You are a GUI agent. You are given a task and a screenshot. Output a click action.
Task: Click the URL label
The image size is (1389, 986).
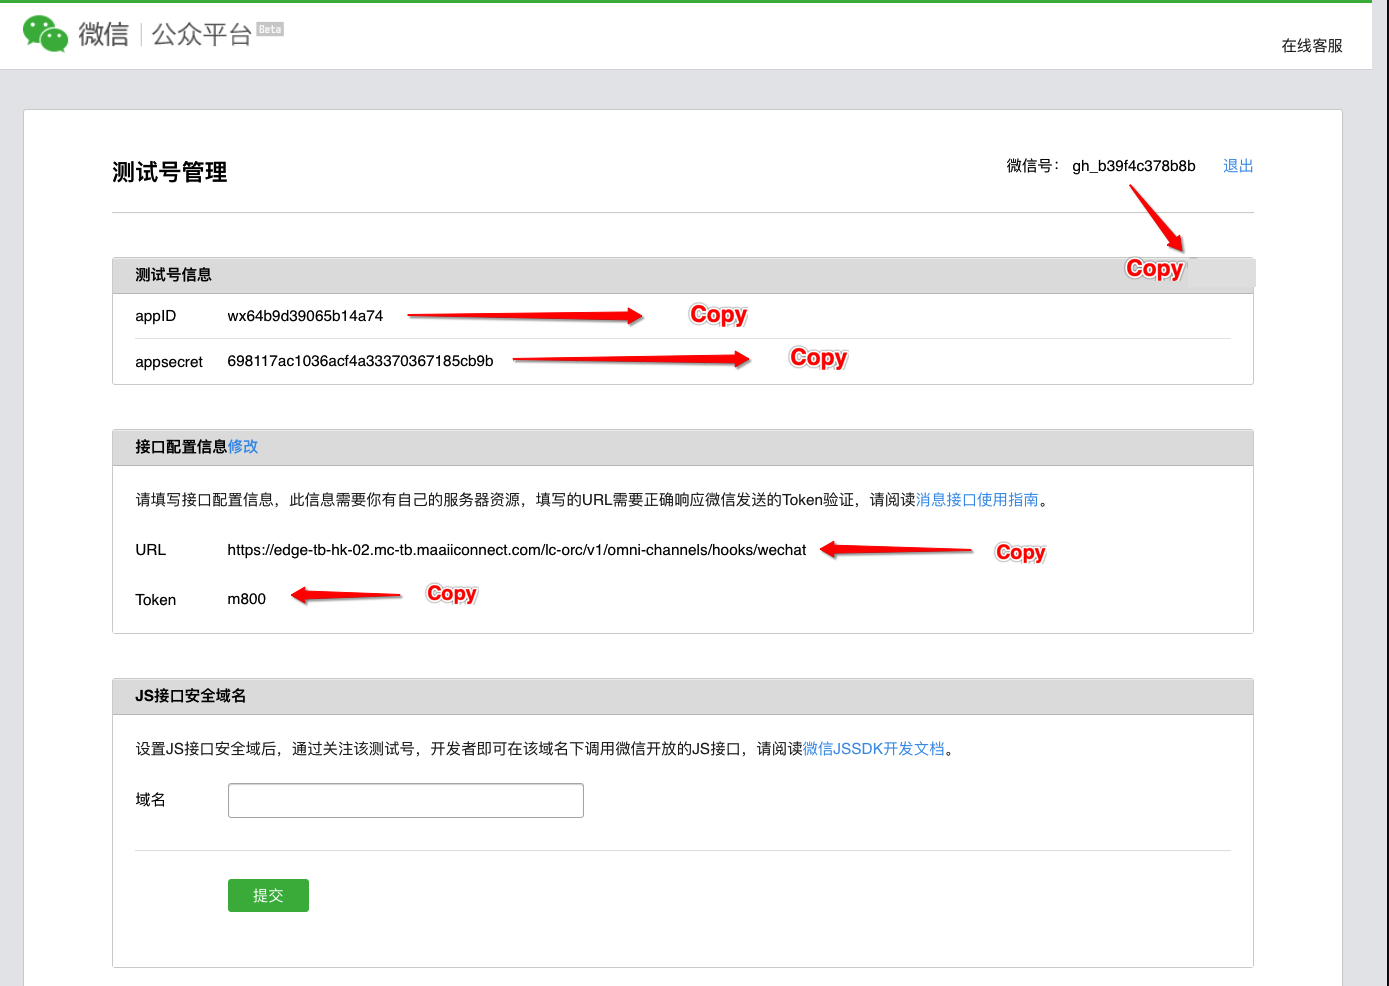tap(151, 550)
